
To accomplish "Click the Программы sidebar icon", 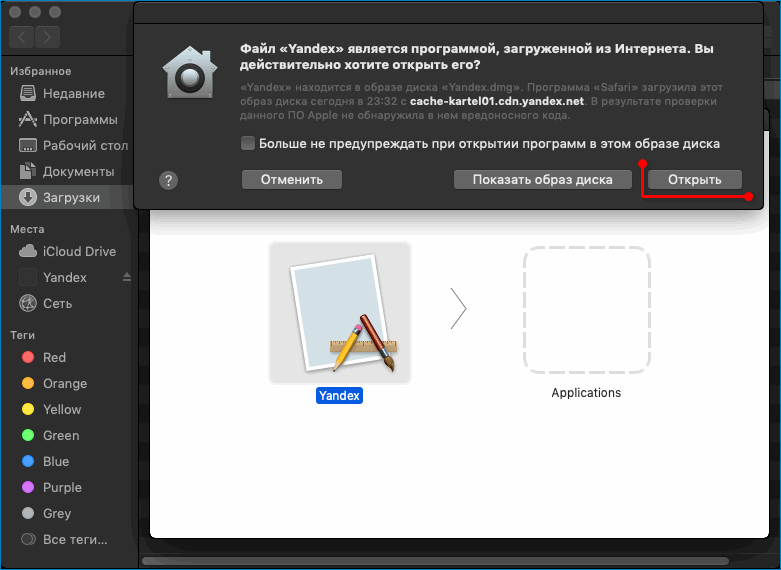I will [x=28, y=119].
